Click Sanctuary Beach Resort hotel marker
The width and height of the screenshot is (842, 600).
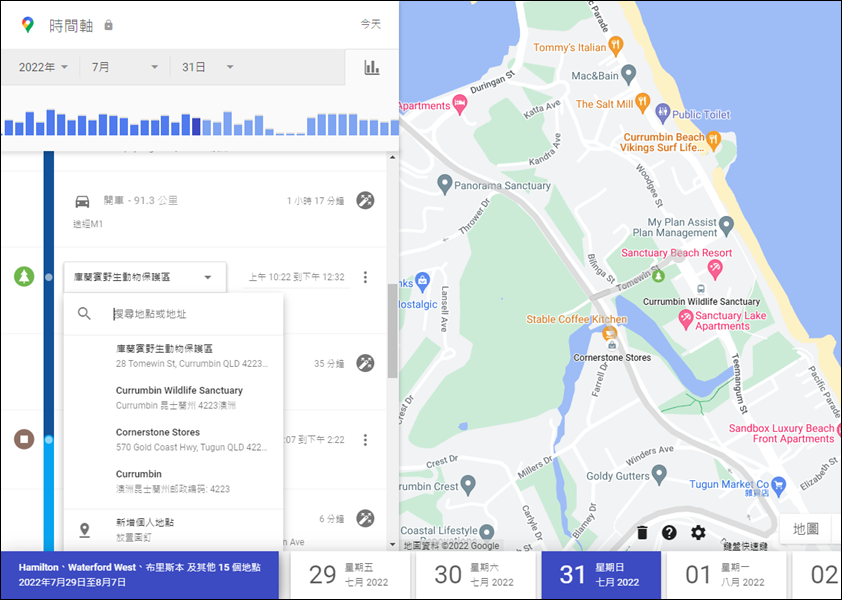[715, 269]
